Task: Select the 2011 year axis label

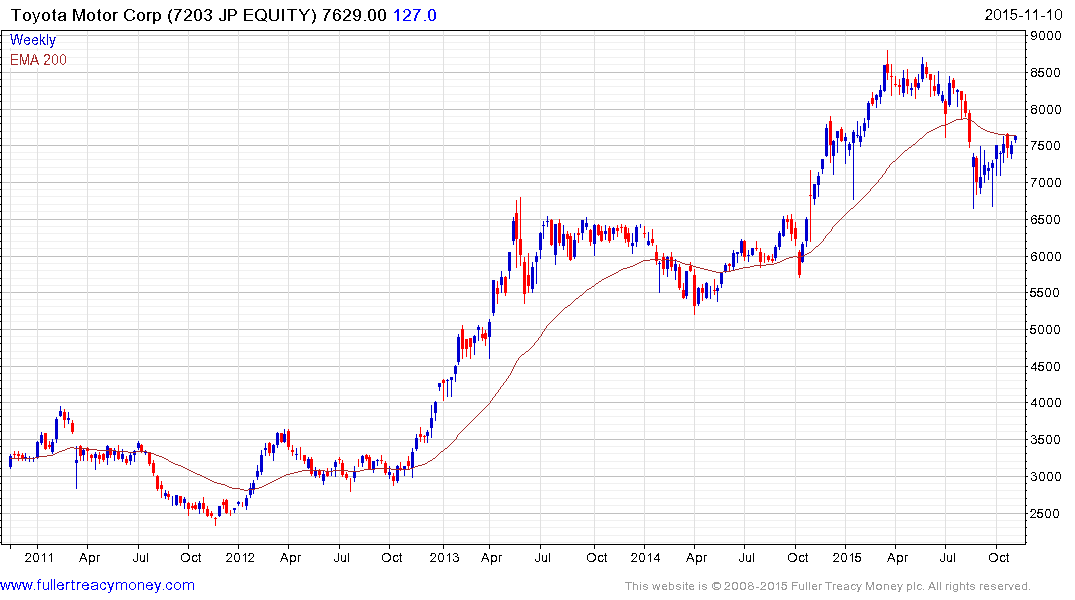Action: (39, 557)
